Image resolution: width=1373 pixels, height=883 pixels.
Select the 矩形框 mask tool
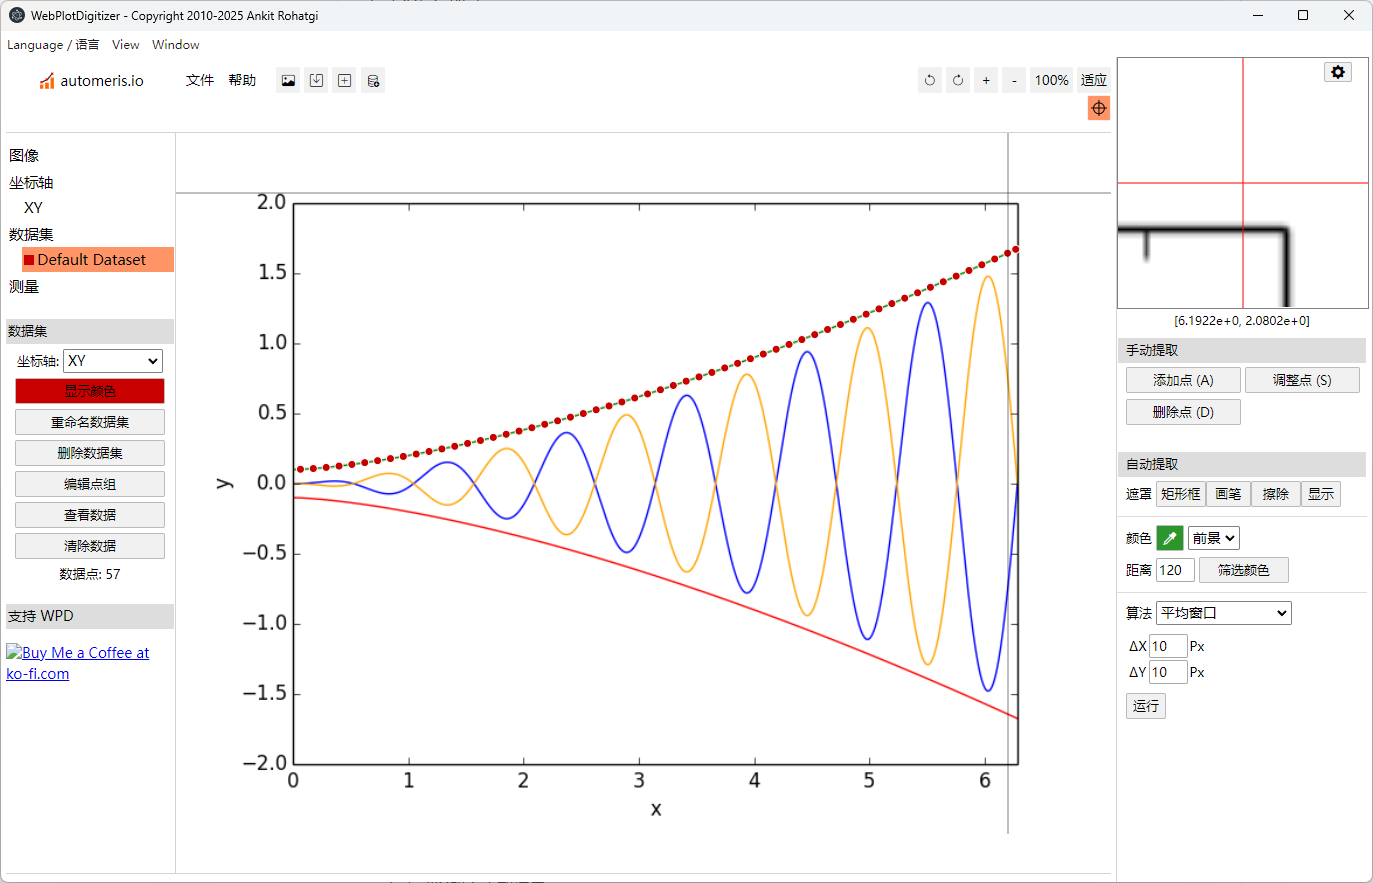pyautogui.click(x=1180, y=494)
